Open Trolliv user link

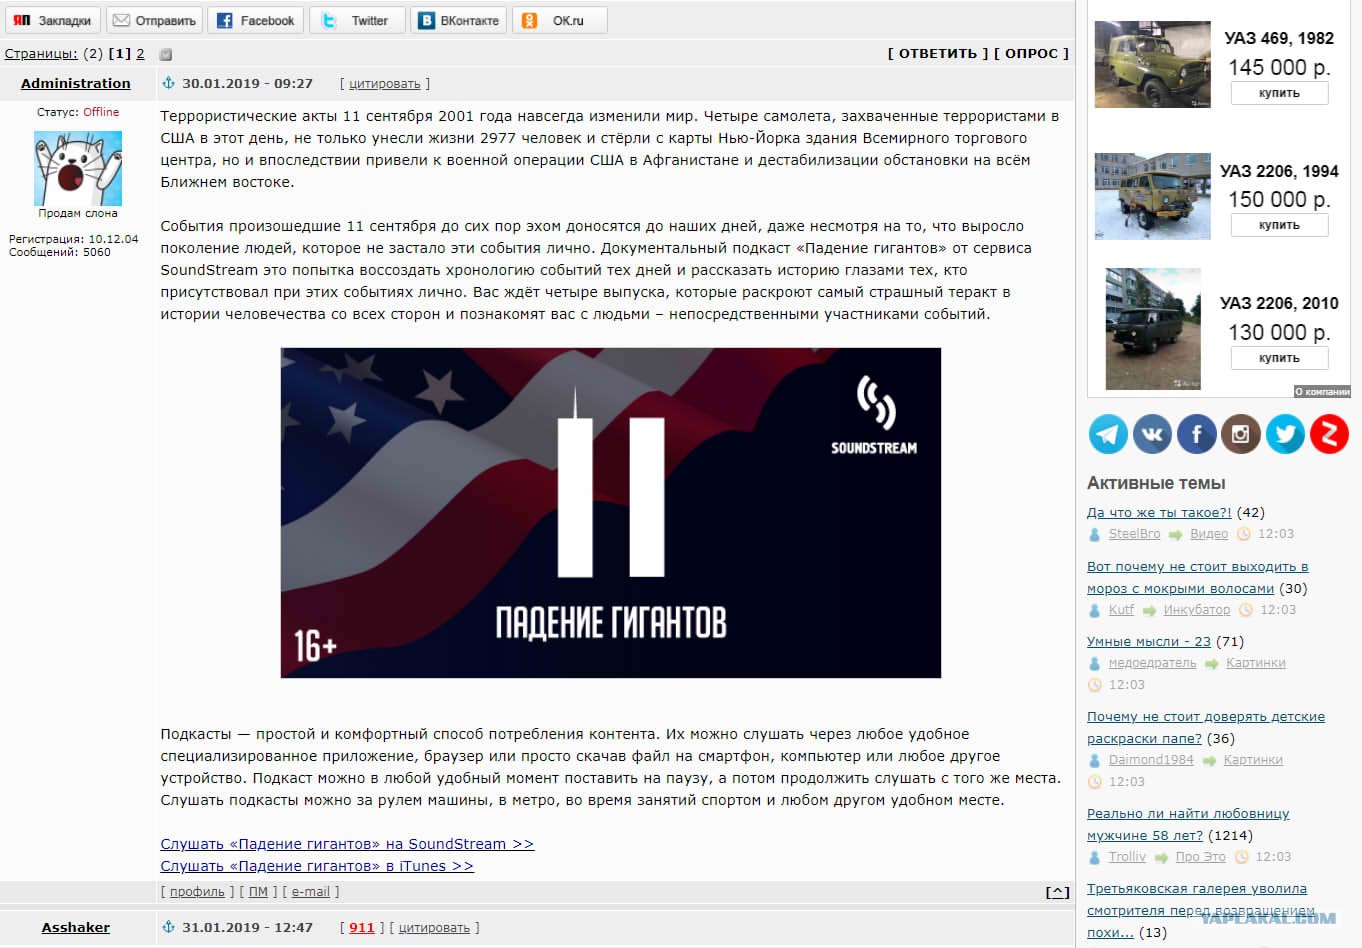[x=1128, y=857]
